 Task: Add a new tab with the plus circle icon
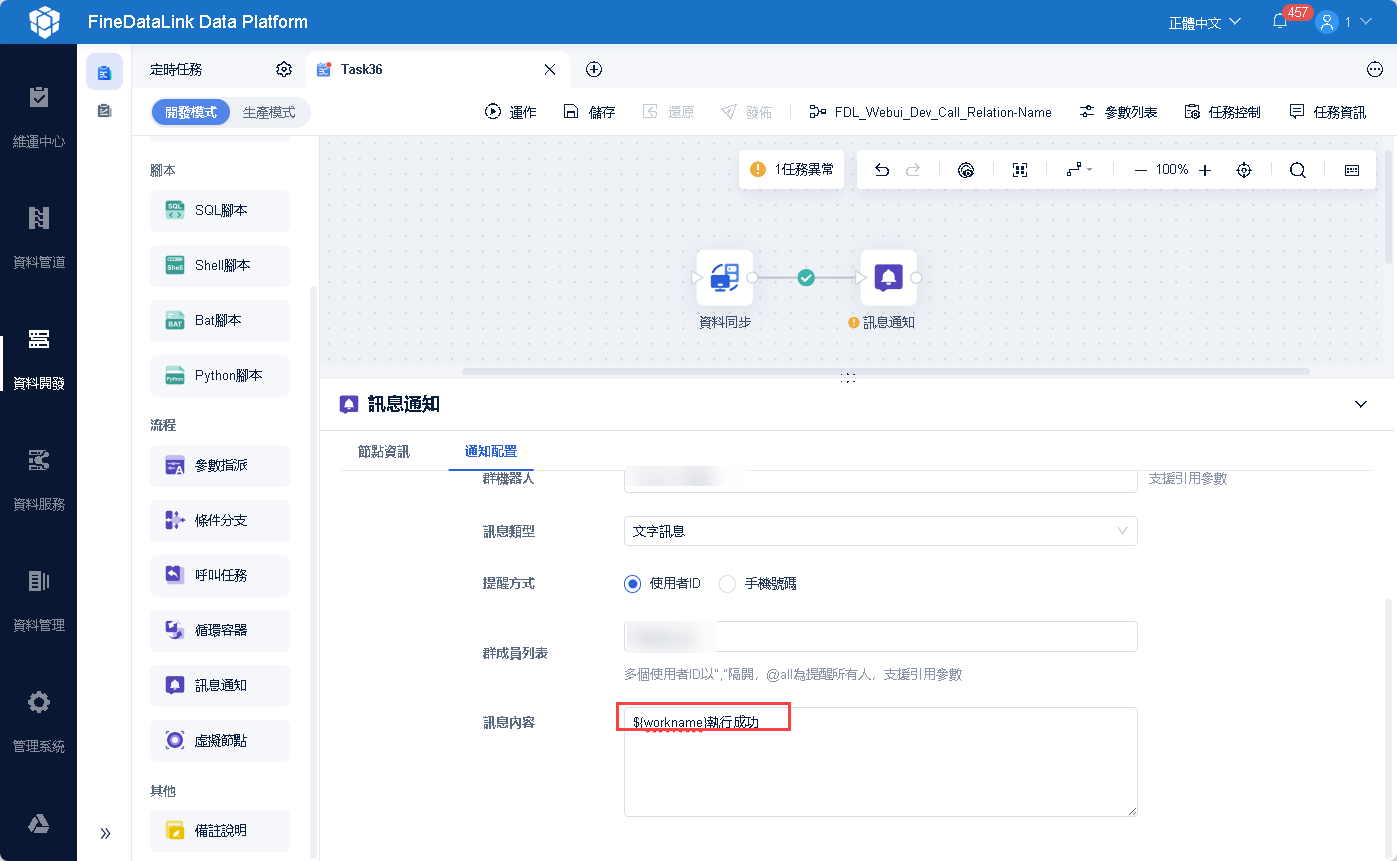click(594, 69)
